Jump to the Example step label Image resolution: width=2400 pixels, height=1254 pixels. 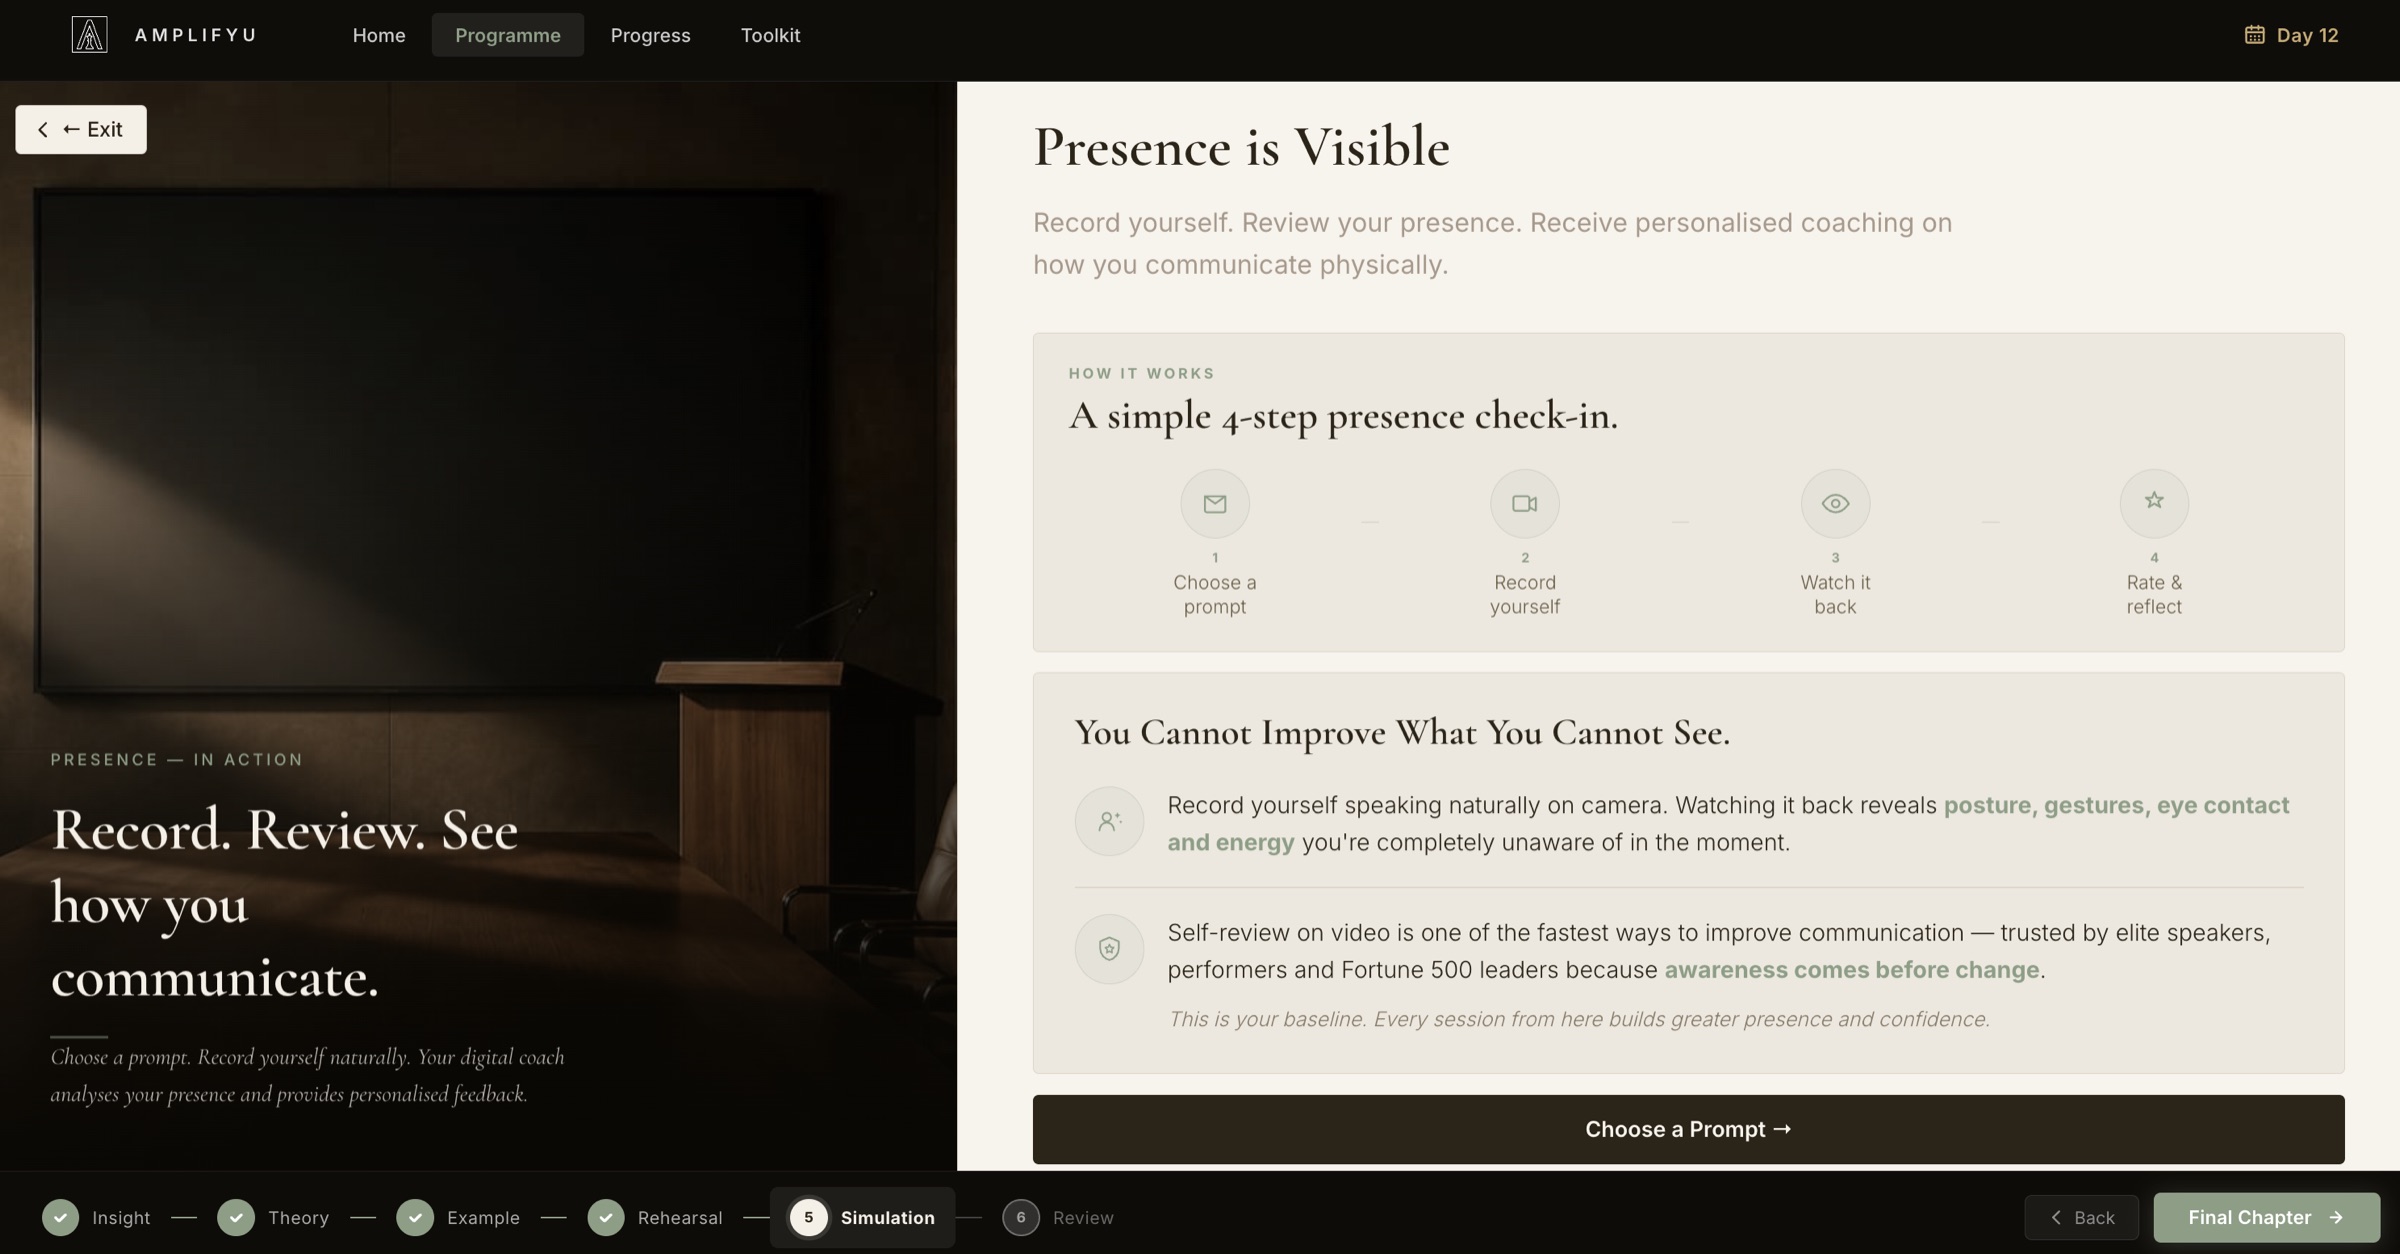coord(483,1217)
